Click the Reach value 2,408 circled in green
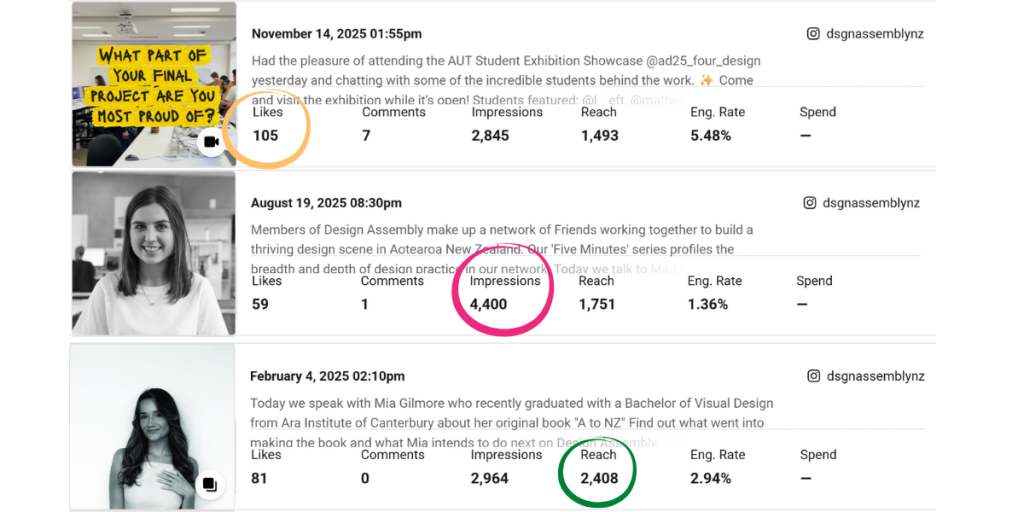 tap(599, 478)
